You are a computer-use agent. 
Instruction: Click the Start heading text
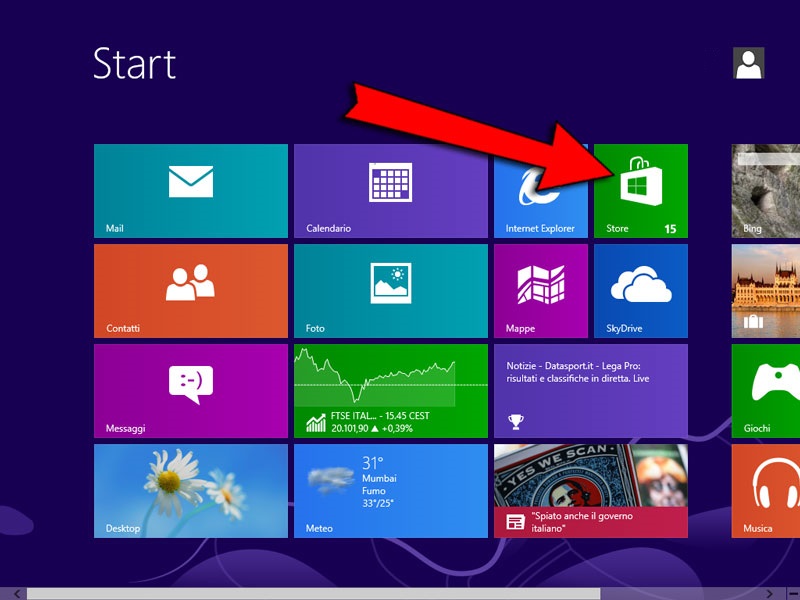(135, 64)
